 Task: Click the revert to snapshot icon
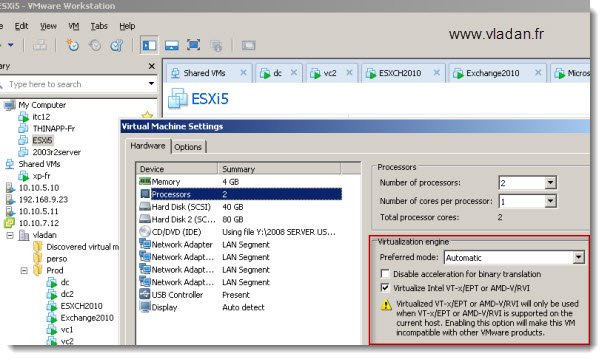(x=95, y=46)
